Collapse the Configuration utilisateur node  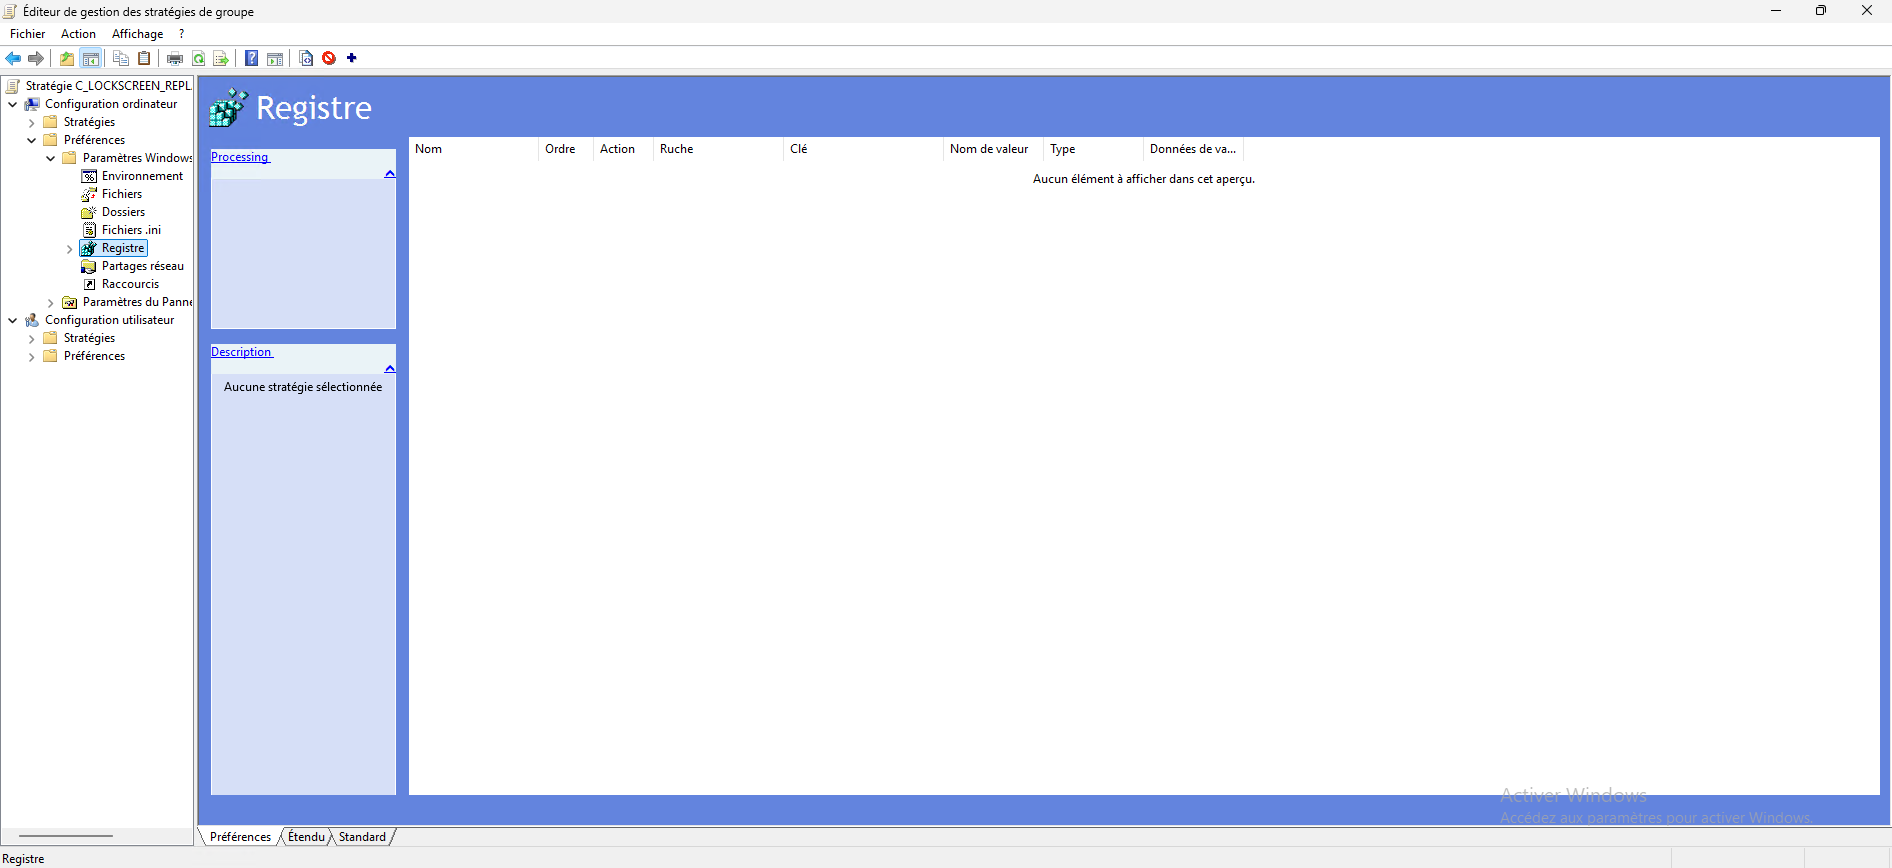13,321
